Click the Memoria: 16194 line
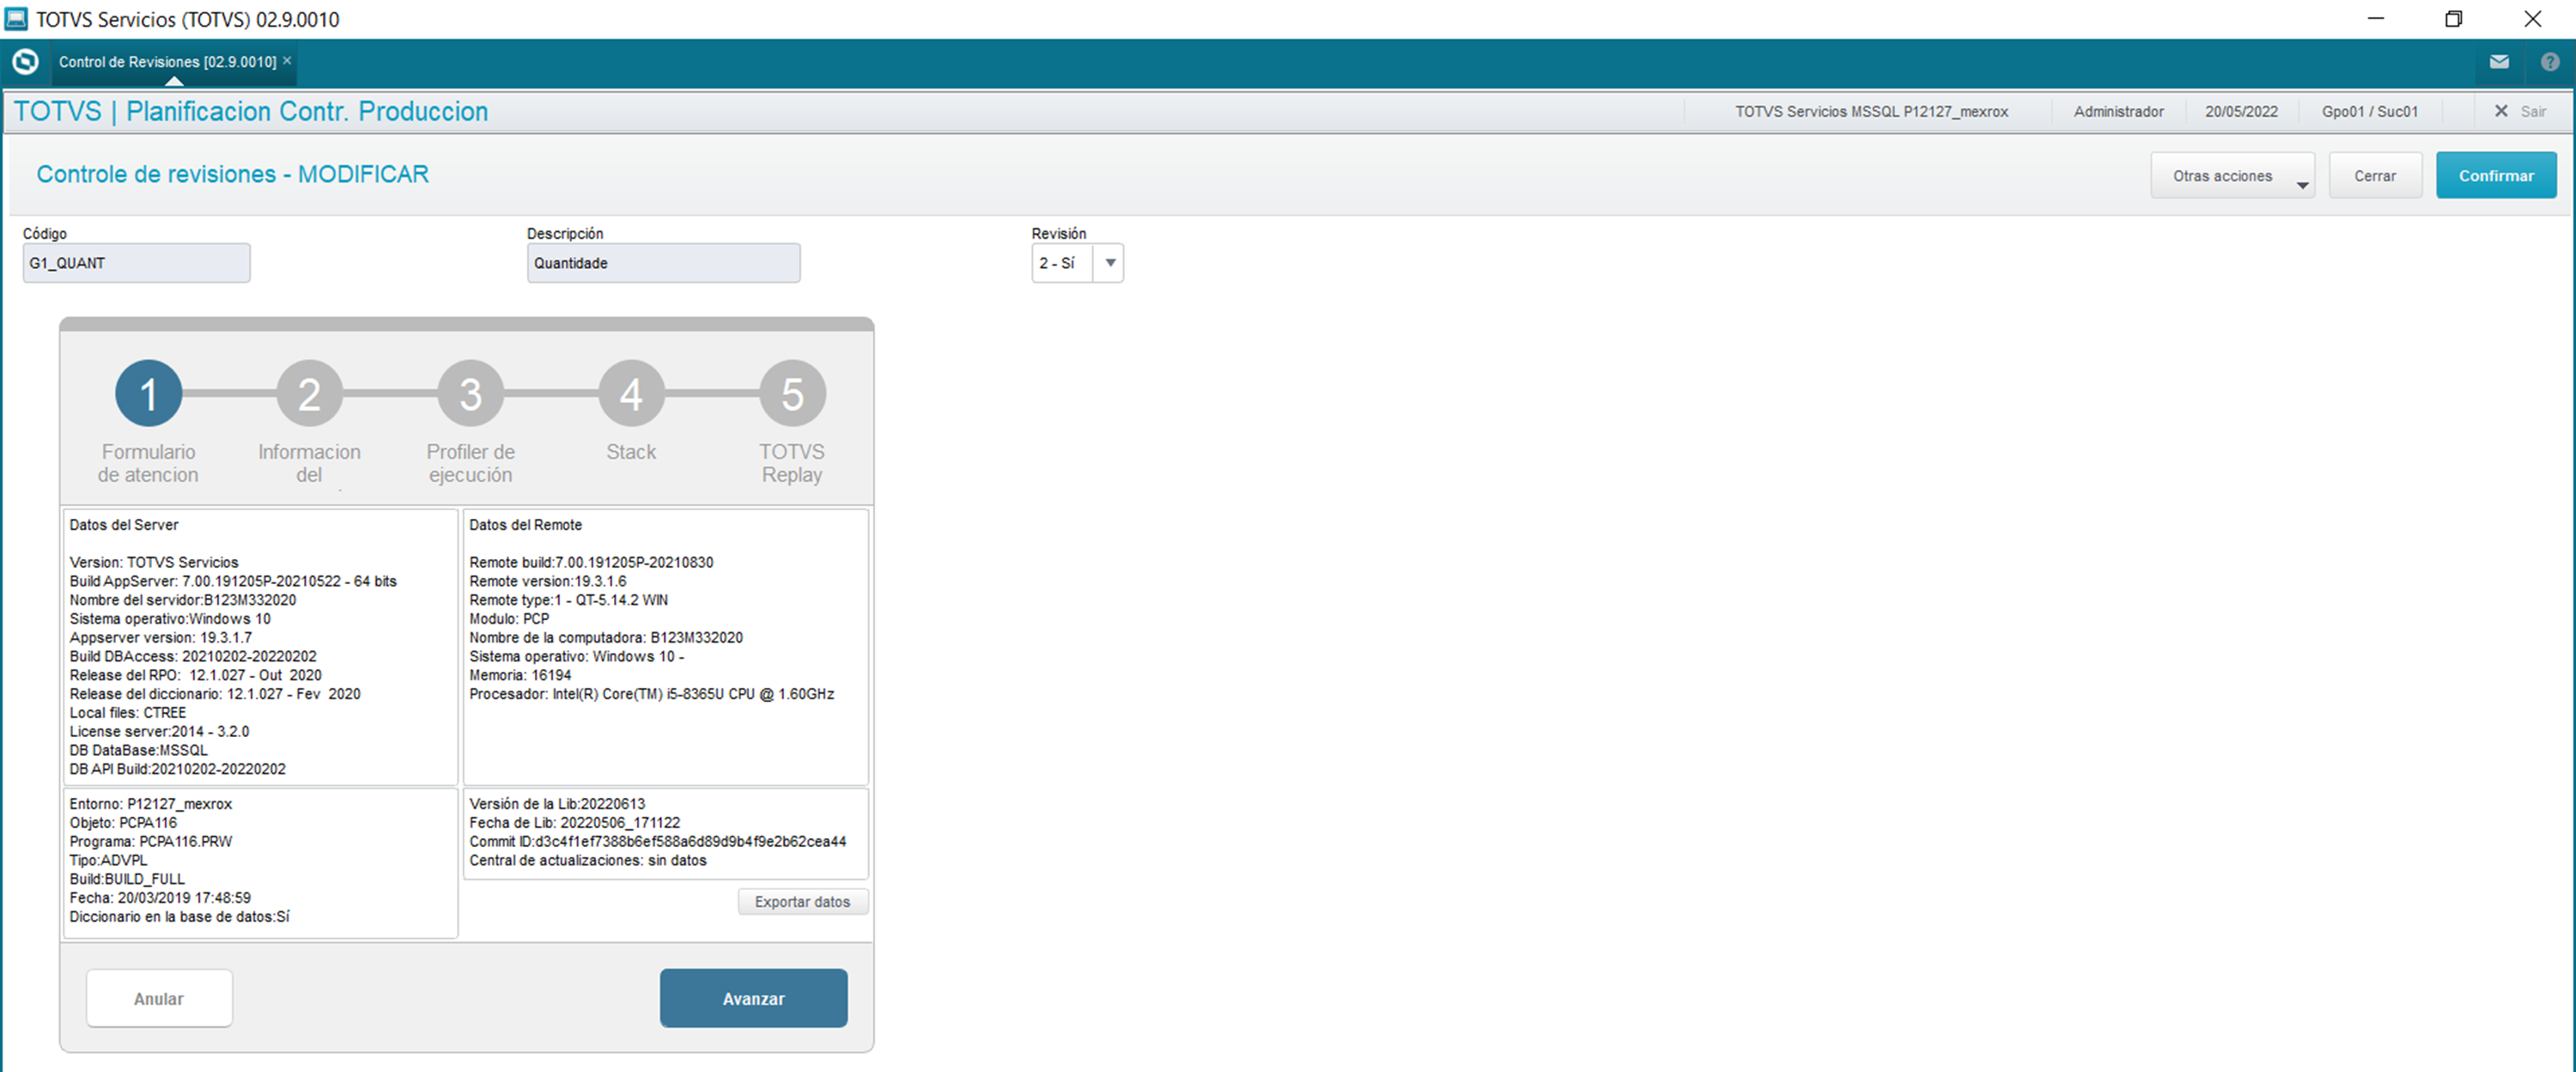Viewport: 2576px width, 1072px height. click(520, 675)
